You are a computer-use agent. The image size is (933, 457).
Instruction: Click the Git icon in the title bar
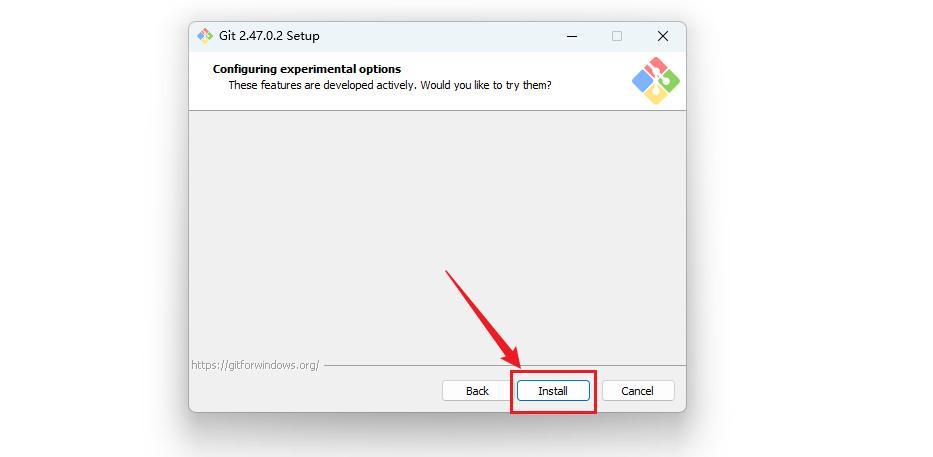pyautogui.click(x=205, y=36)
